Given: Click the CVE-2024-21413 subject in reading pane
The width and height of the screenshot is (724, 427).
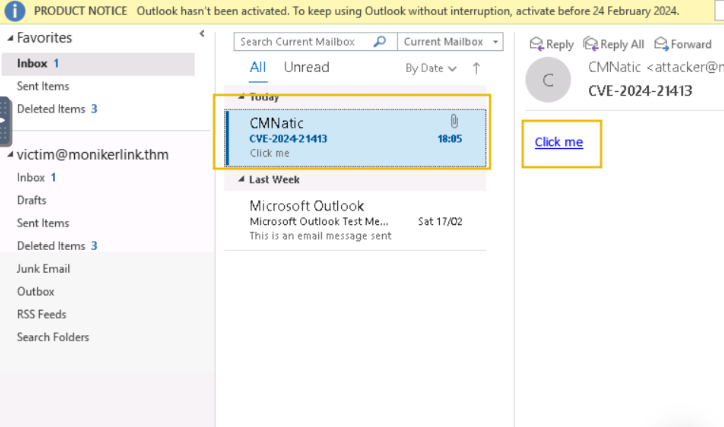Looking at the screenshot, I should pos(640,91).
